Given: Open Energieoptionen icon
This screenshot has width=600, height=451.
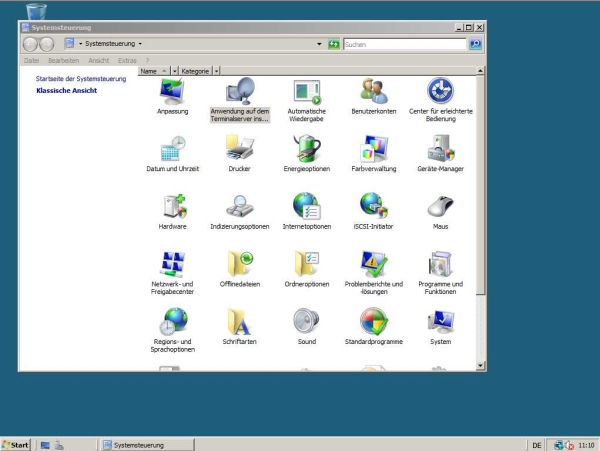Looking at the screenshot, I should pos(307,154).
